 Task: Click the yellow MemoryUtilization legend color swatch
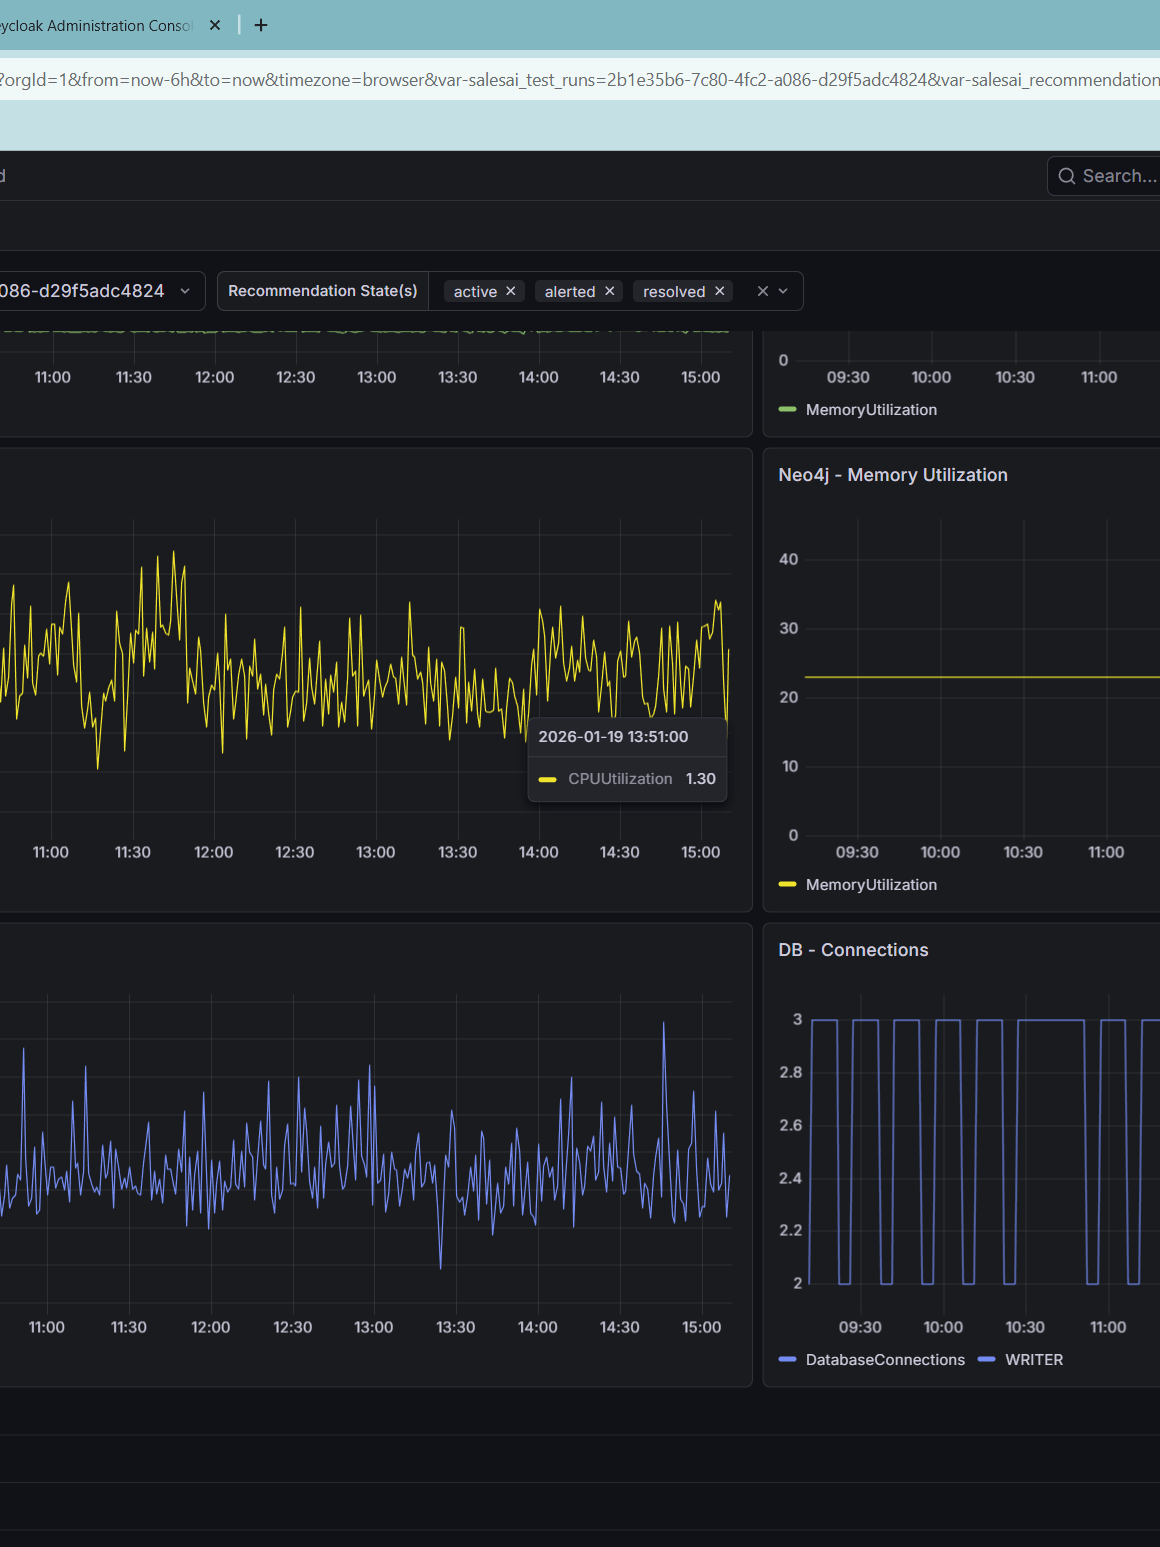point(787,885)
